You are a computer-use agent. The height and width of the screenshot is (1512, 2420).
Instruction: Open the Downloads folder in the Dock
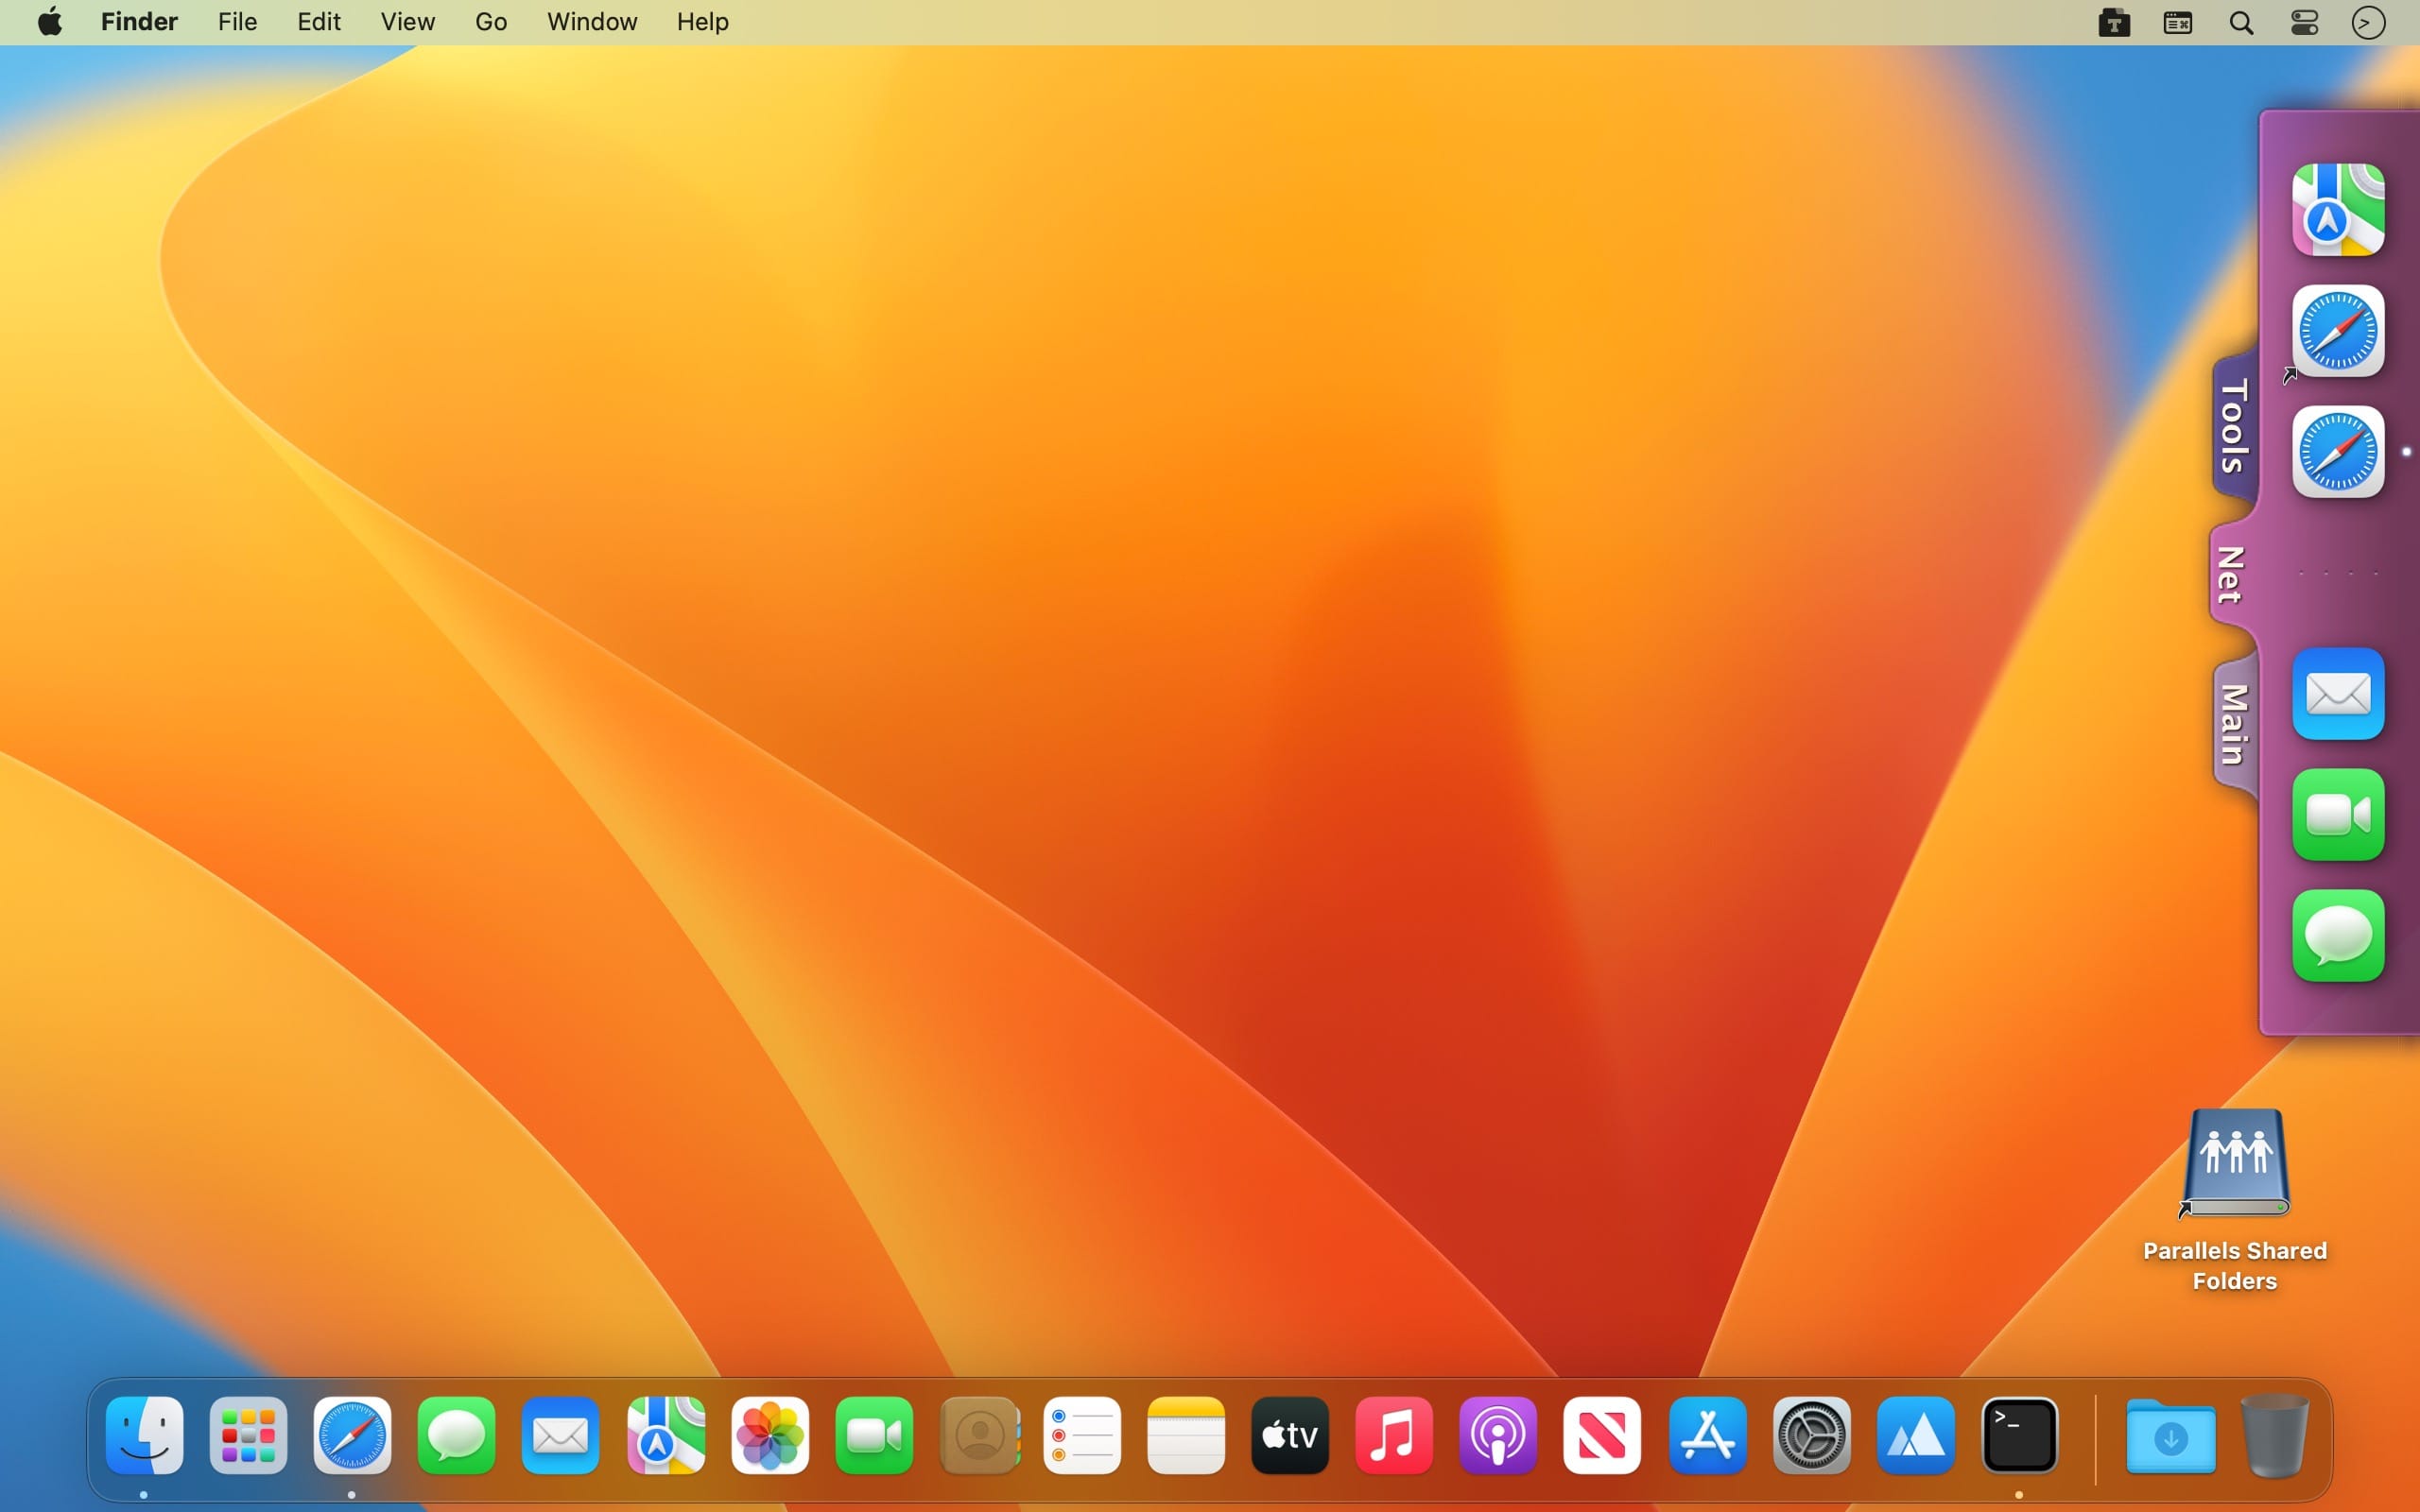point(2170,1437)
